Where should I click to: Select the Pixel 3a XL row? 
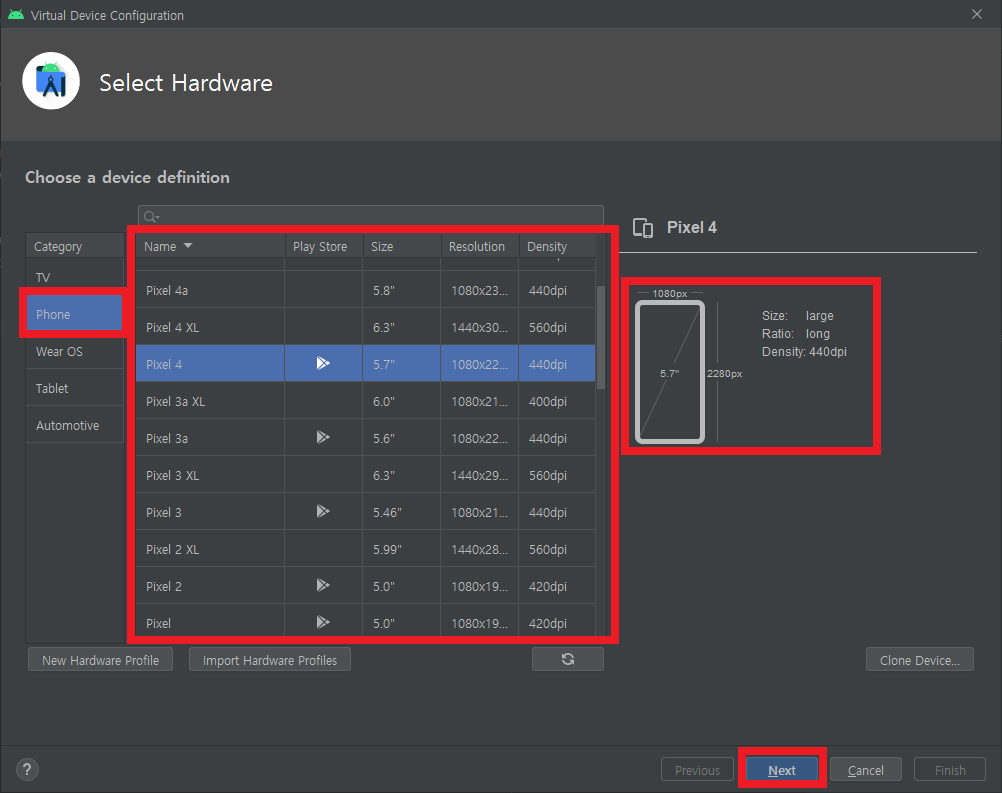(x=366, y=401)
